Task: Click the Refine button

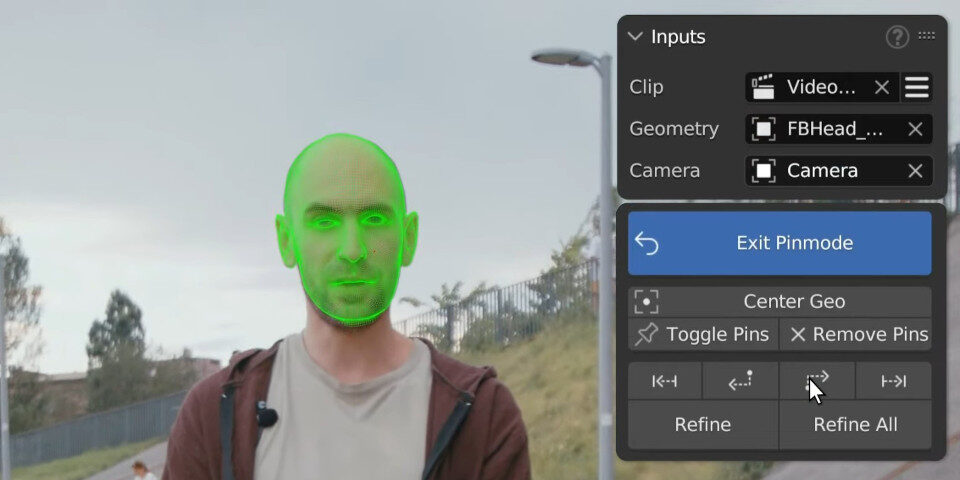Action: pos(703,425)
